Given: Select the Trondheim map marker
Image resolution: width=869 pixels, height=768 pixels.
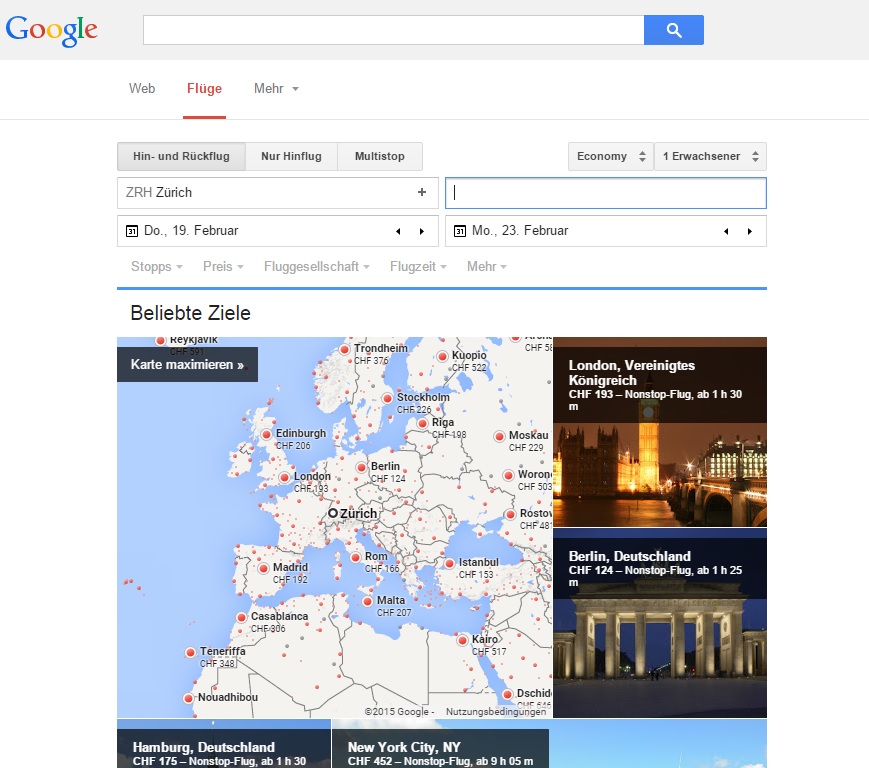Looking at the screenshot, I should 344,349.
